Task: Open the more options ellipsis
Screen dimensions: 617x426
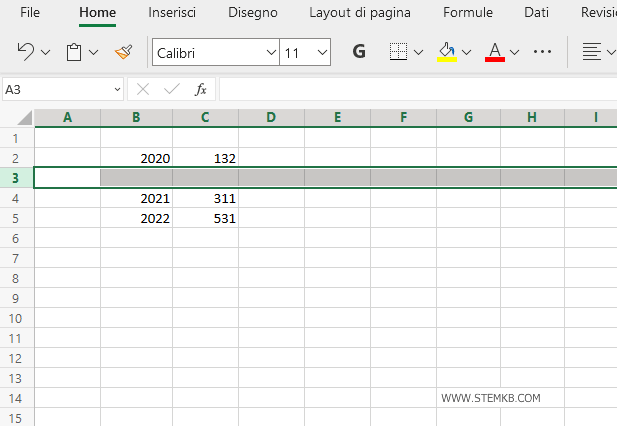Action: (543, 52)
